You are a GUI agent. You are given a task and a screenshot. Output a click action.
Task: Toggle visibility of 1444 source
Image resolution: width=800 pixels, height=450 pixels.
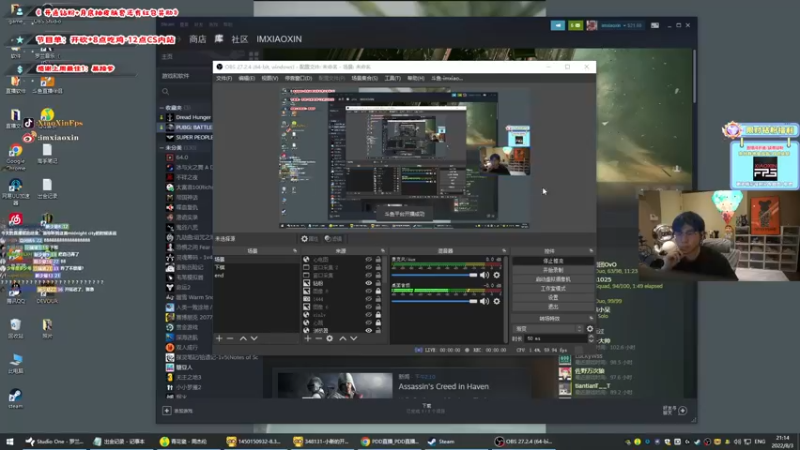368,299
